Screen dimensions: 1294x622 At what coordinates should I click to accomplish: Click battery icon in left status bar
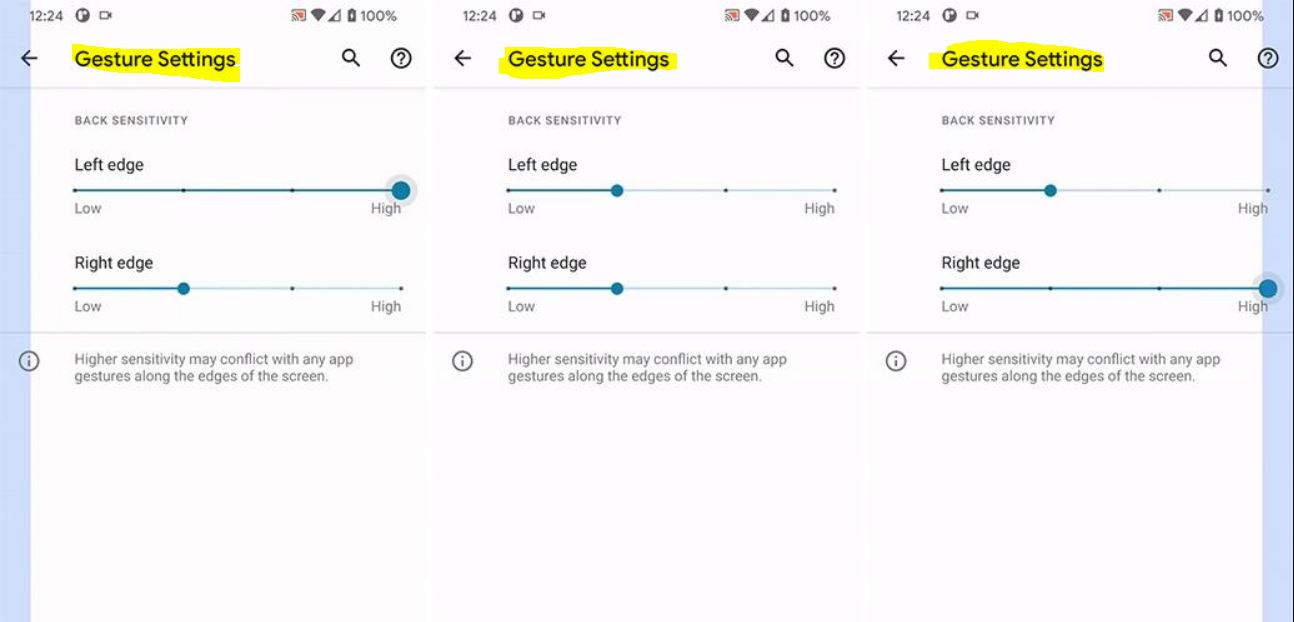click(352, 16)
